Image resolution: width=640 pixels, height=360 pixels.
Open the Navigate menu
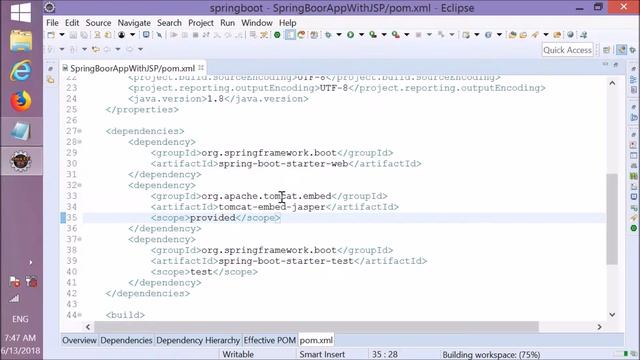click(x=134, y=23)
